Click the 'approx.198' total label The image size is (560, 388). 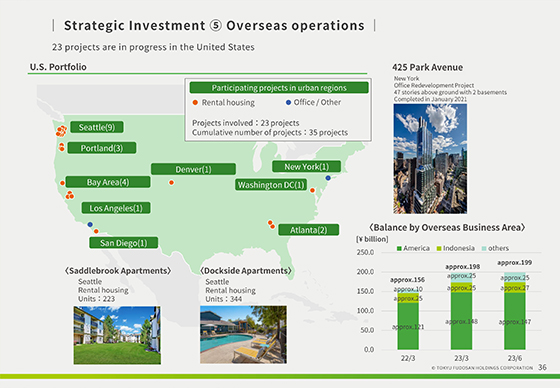pos(462,267)
